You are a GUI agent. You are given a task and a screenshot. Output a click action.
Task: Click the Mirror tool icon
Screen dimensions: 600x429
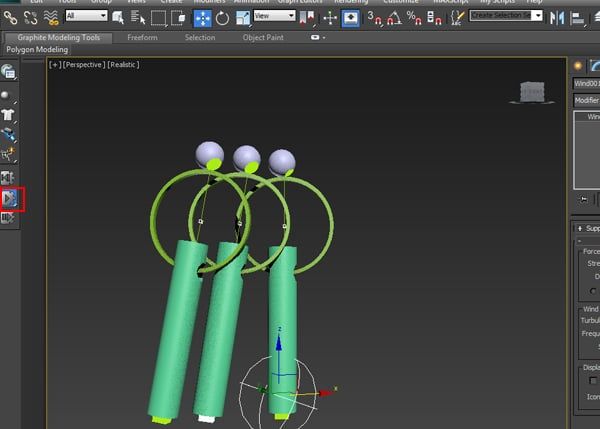click(x=557, y=18)
